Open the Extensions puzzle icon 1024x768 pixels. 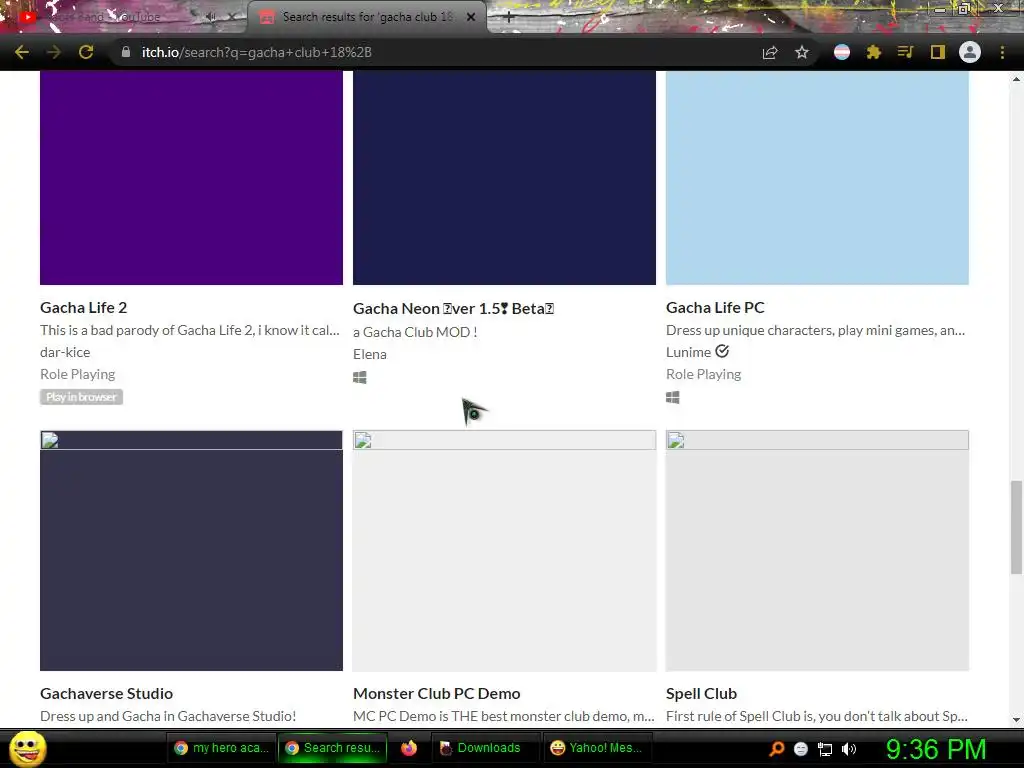point(874,52)
